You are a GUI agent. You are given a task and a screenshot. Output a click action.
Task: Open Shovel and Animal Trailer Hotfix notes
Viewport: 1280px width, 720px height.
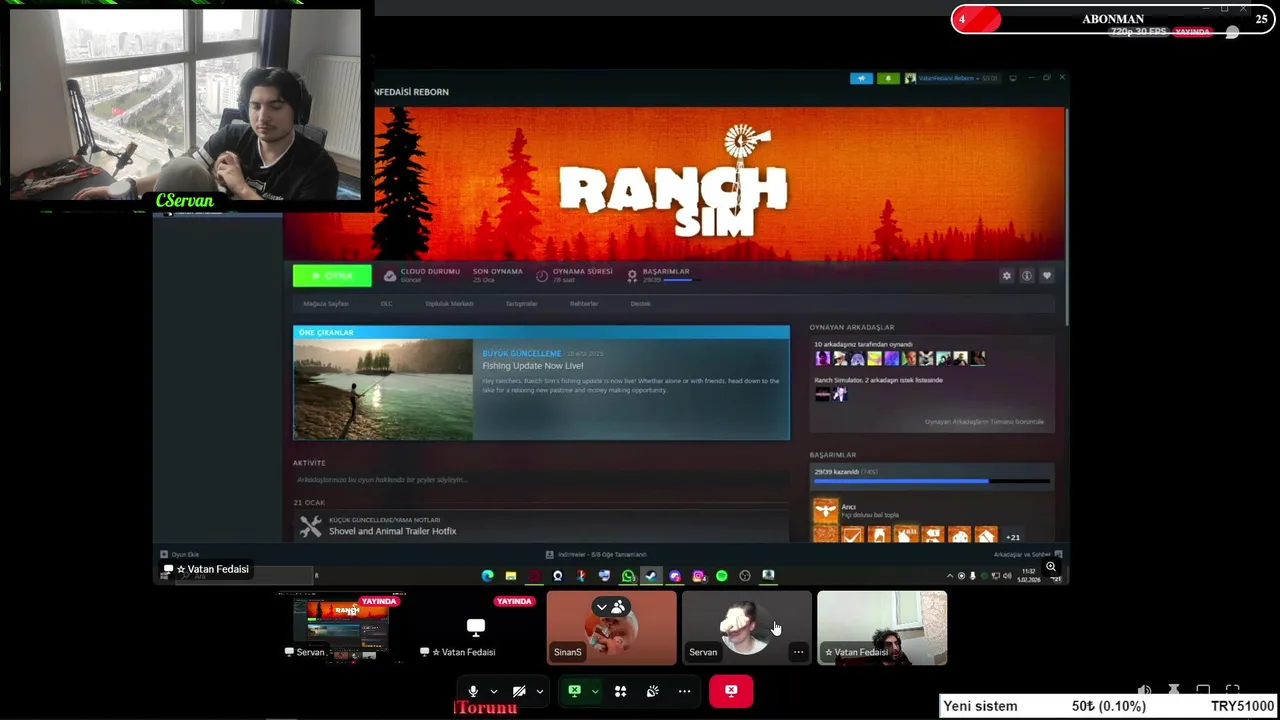392,531
